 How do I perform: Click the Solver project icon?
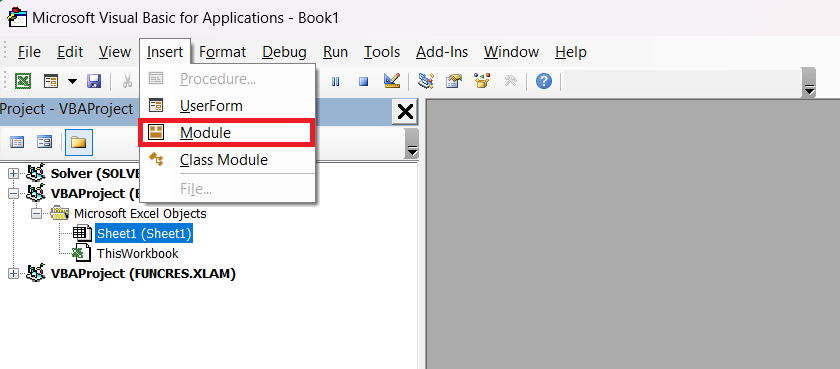tap(36, 173)
